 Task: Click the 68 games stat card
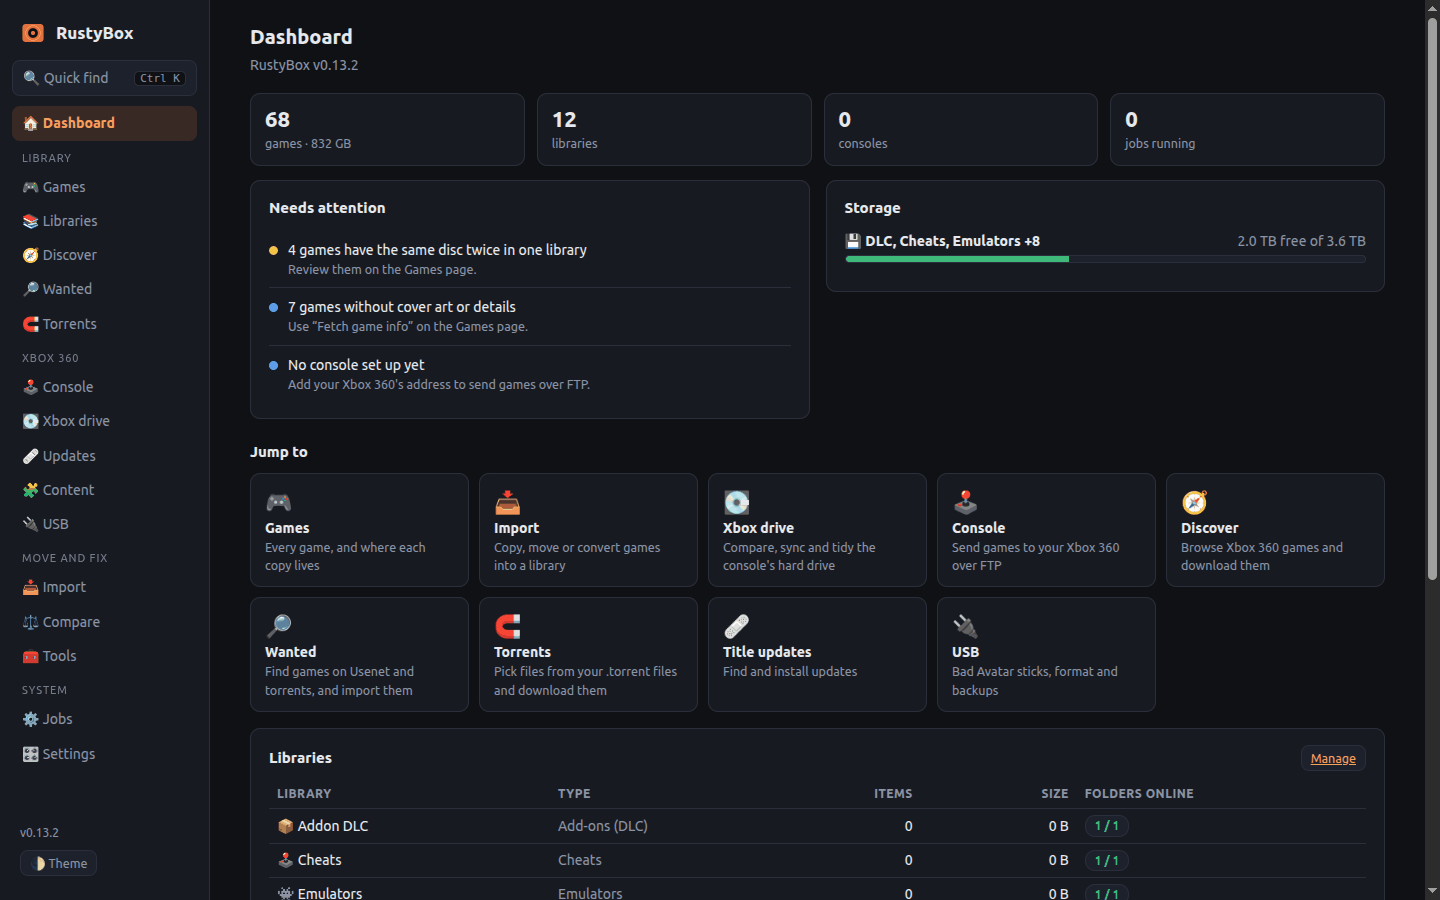387,130
